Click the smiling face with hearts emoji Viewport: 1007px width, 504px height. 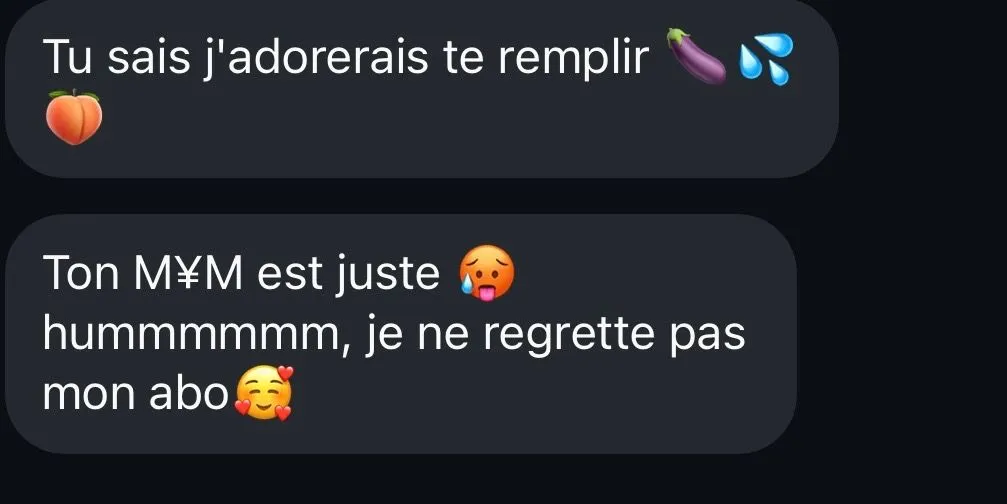(264, 392)
